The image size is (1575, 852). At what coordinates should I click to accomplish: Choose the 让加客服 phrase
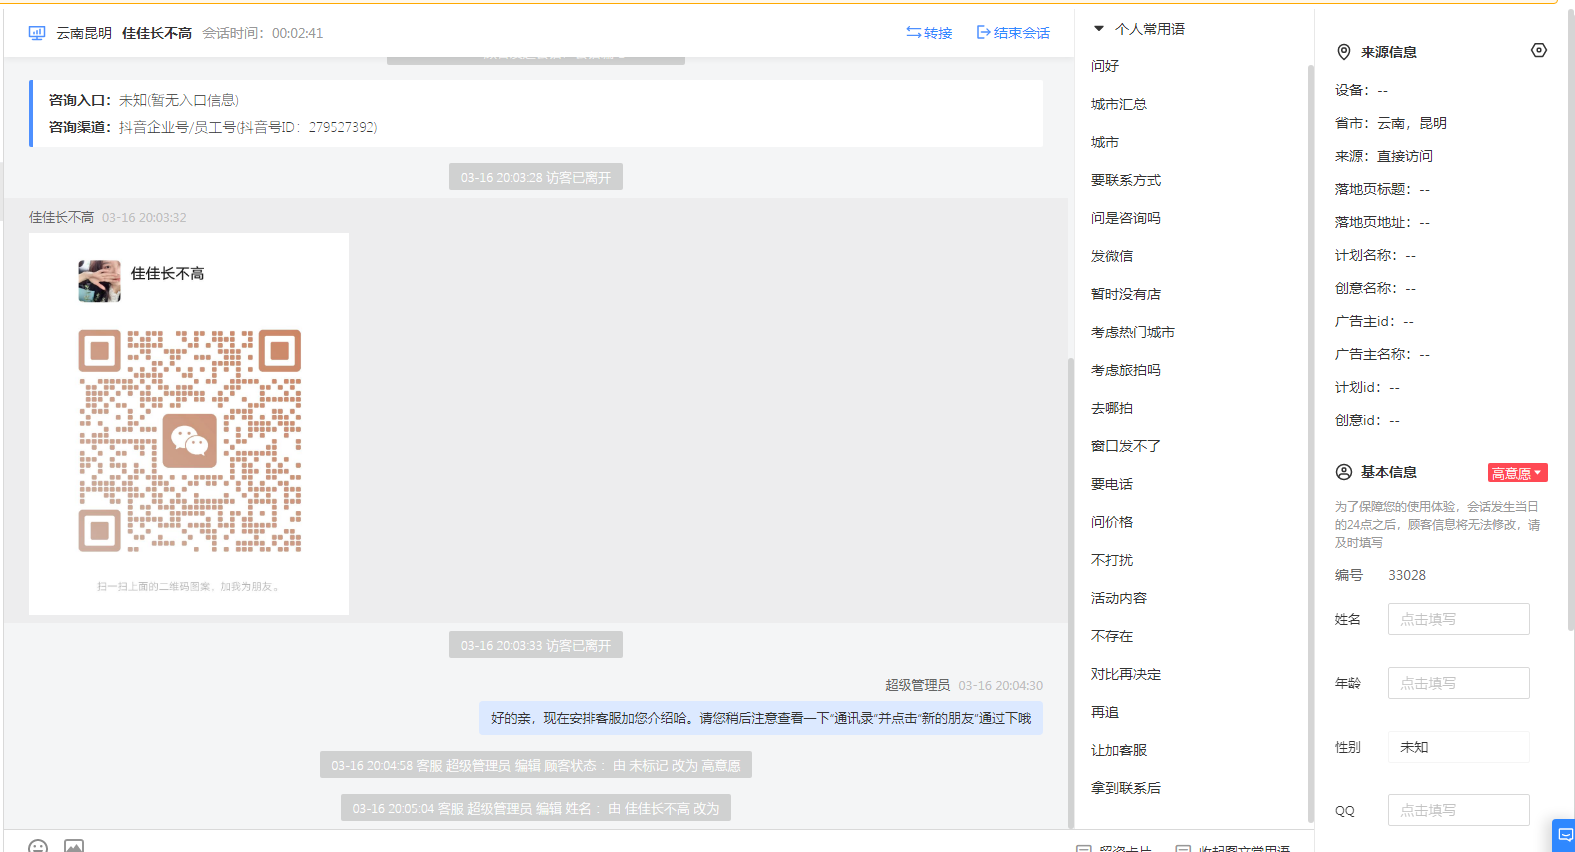pos(1119,750)
